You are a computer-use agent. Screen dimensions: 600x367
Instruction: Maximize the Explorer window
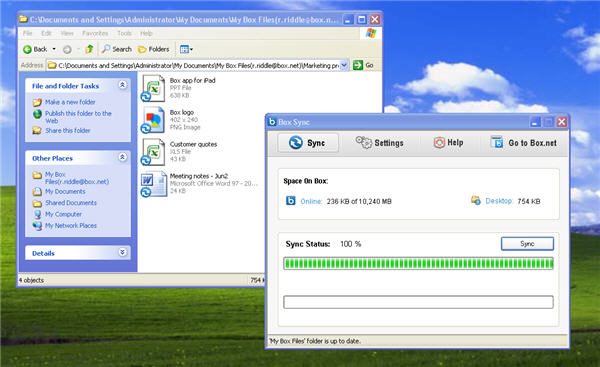[361, 20]
